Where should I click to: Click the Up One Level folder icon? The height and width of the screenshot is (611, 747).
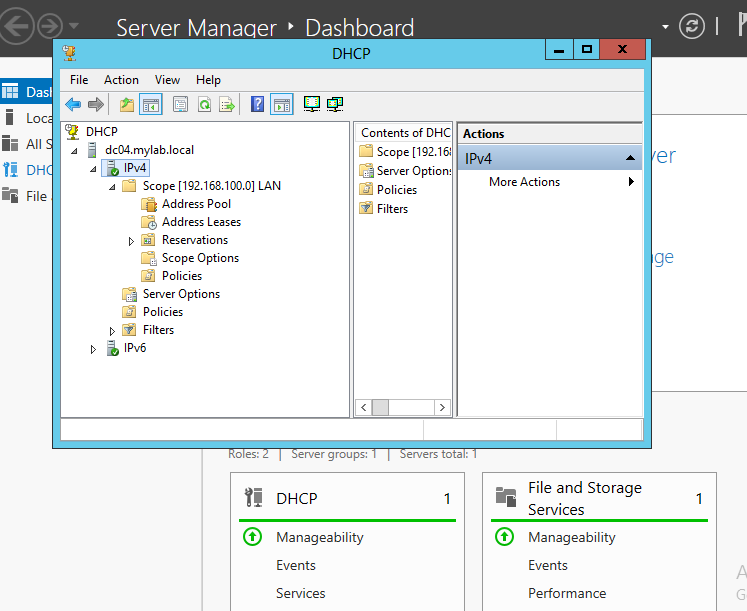(x=126, y=104)
